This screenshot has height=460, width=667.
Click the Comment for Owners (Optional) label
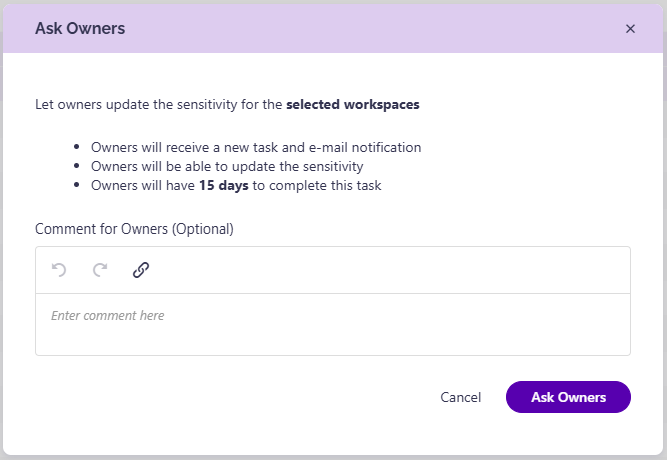(x=134, y=229)
